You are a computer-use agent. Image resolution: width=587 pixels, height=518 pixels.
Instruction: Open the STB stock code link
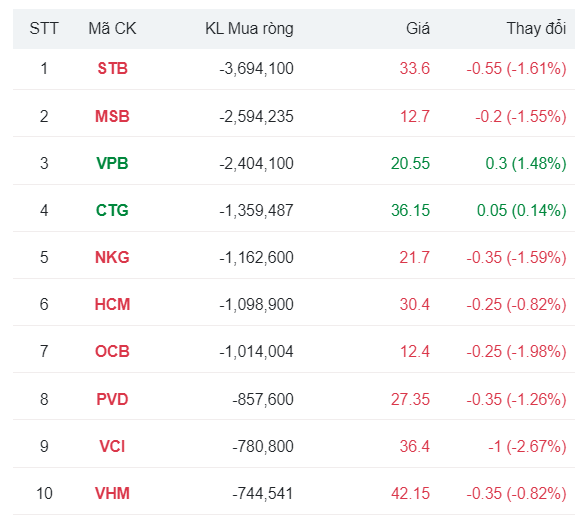[x=112, y=68]
